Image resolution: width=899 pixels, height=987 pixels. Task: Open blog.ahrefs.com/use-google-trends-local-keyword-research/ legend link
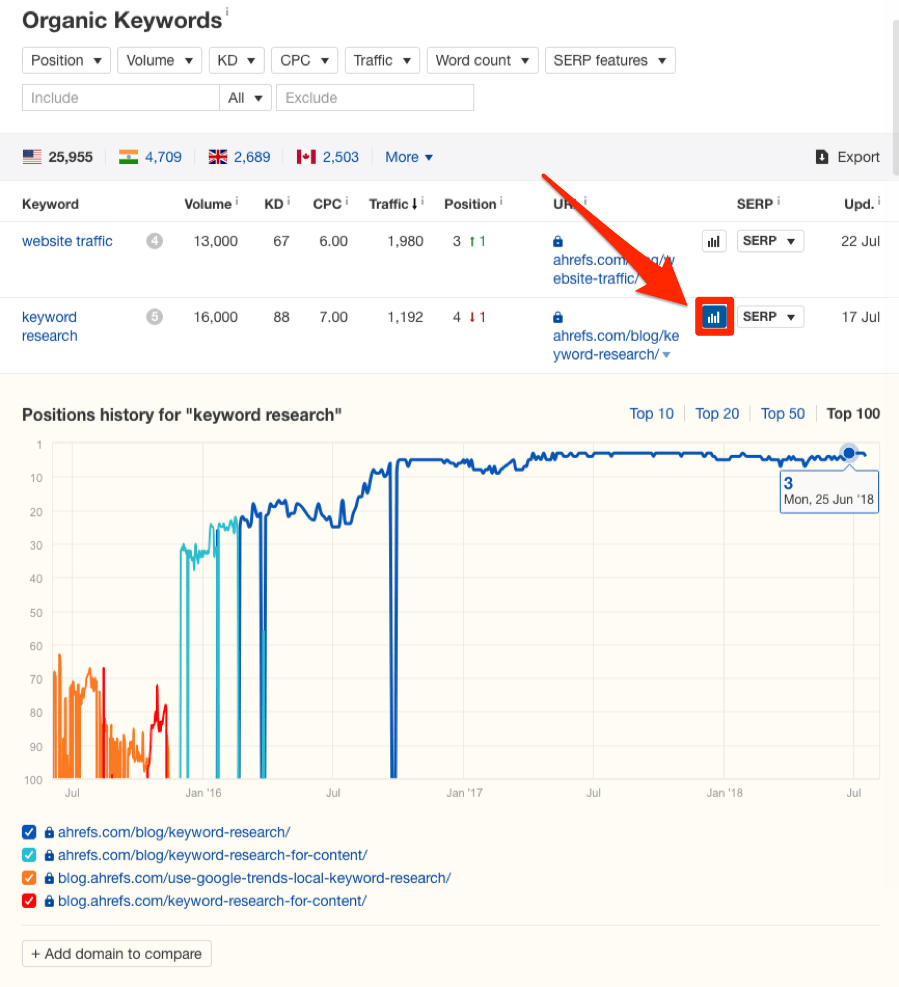pyautogui.click(x=254, y=878)
